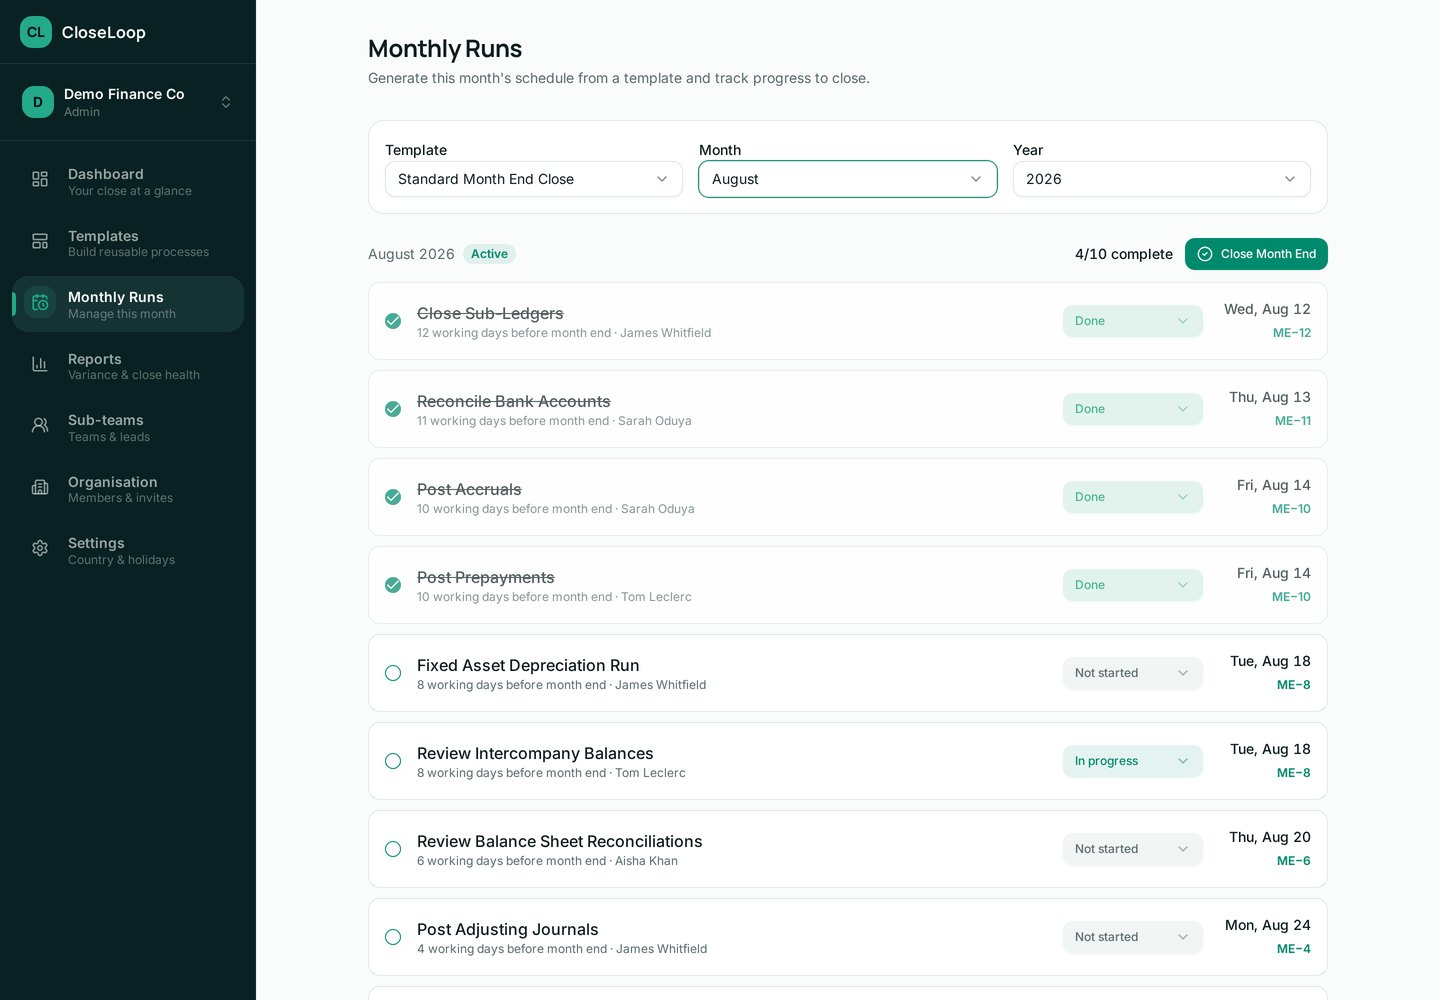This screenshot has width=1440, height=1000.
Task: Mark Fixed Asset Depreciation Run complete
Action: pos(393,673)
